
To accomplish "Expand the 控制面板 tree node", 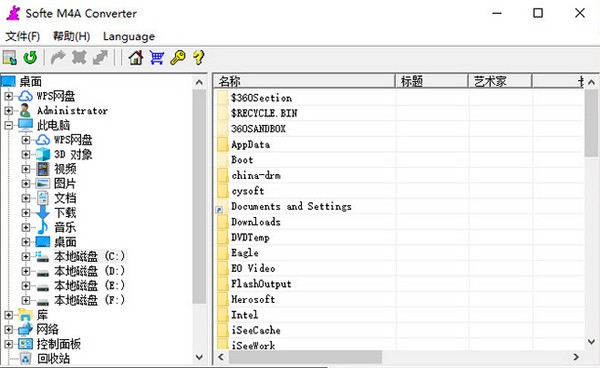I will point(8,344).
